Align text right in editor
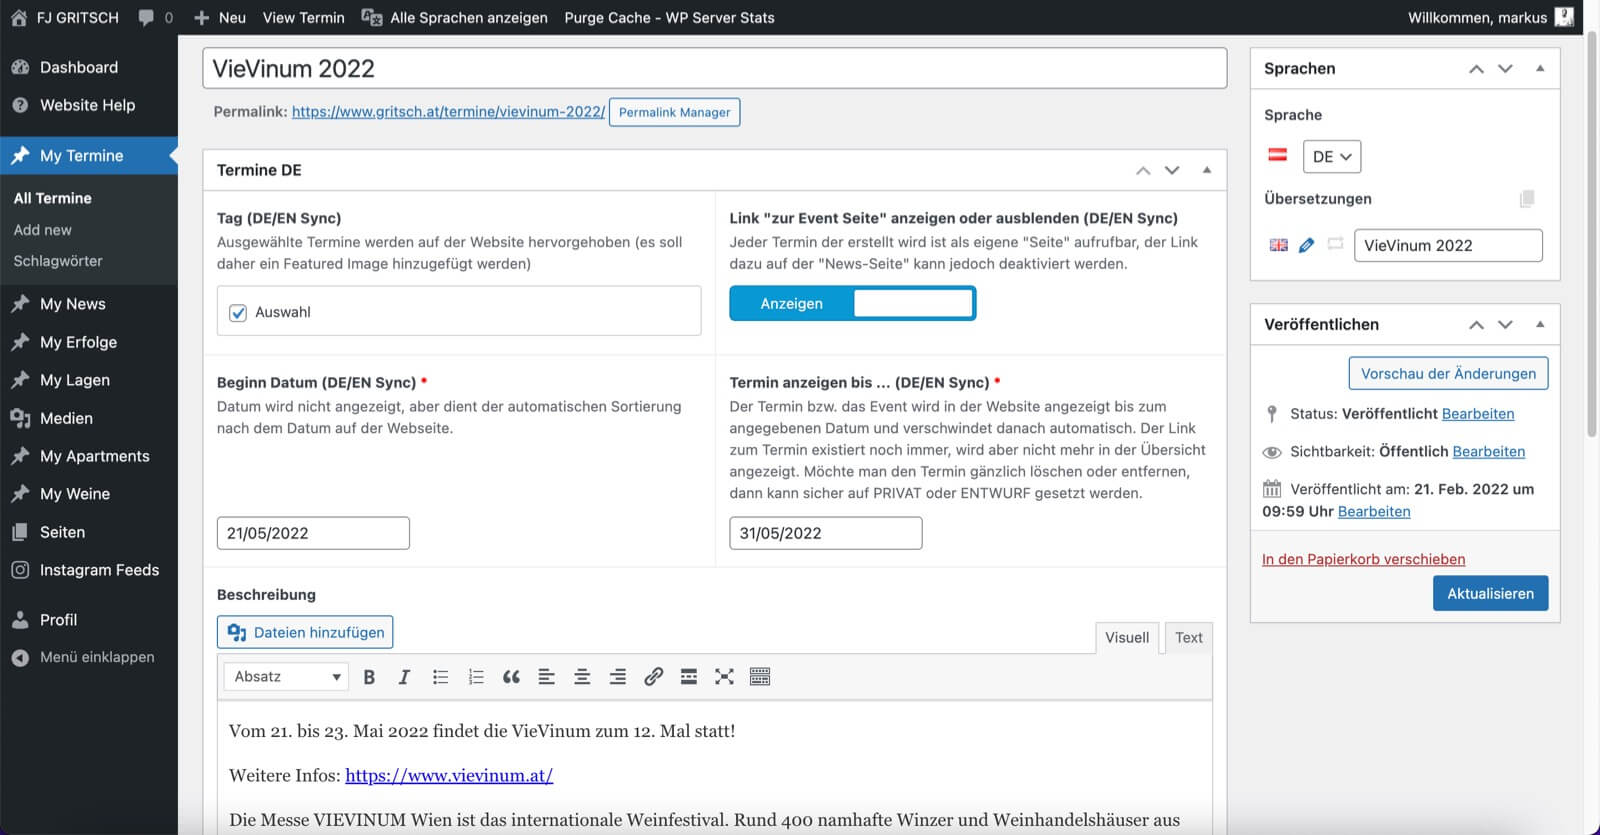The height and width of the screenshot is (835, 1600). tap(618, 677)
